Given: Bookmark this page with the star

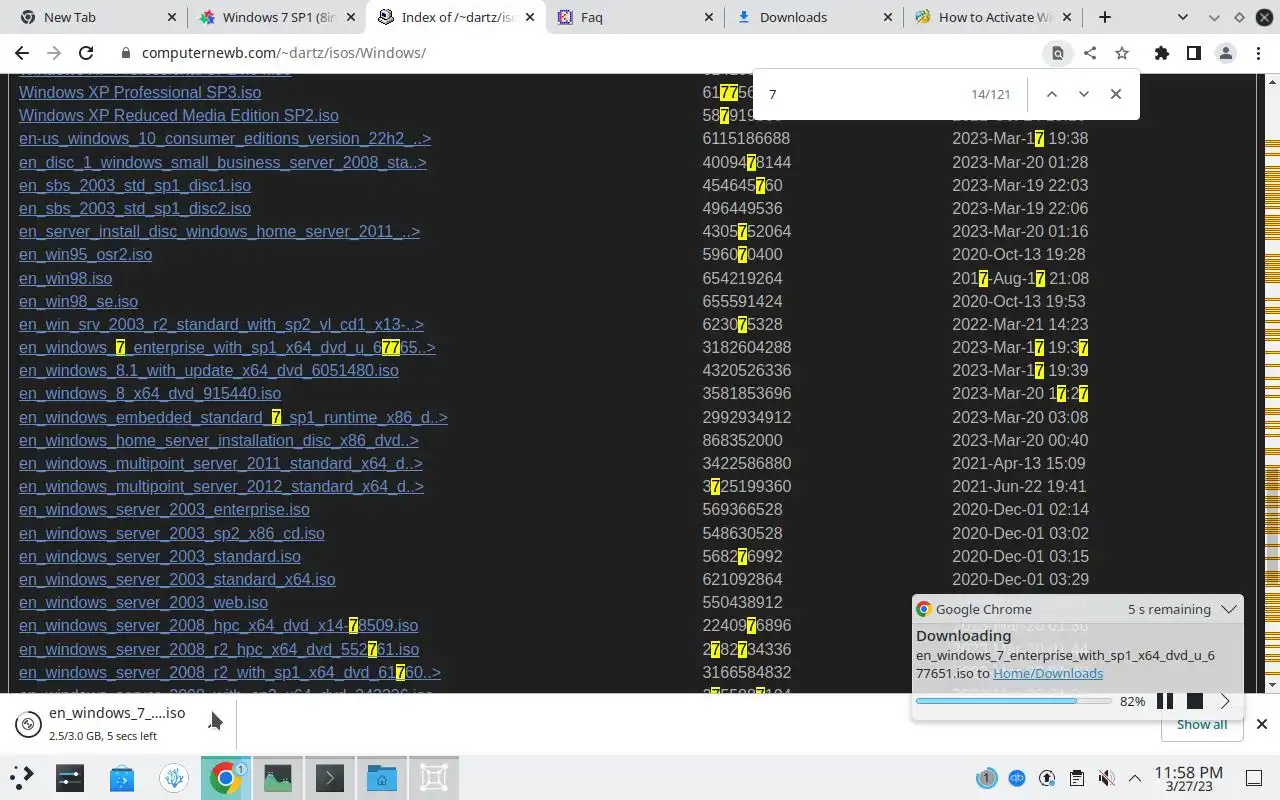Looking at the screenshot, I should [x=1122, y=53].
